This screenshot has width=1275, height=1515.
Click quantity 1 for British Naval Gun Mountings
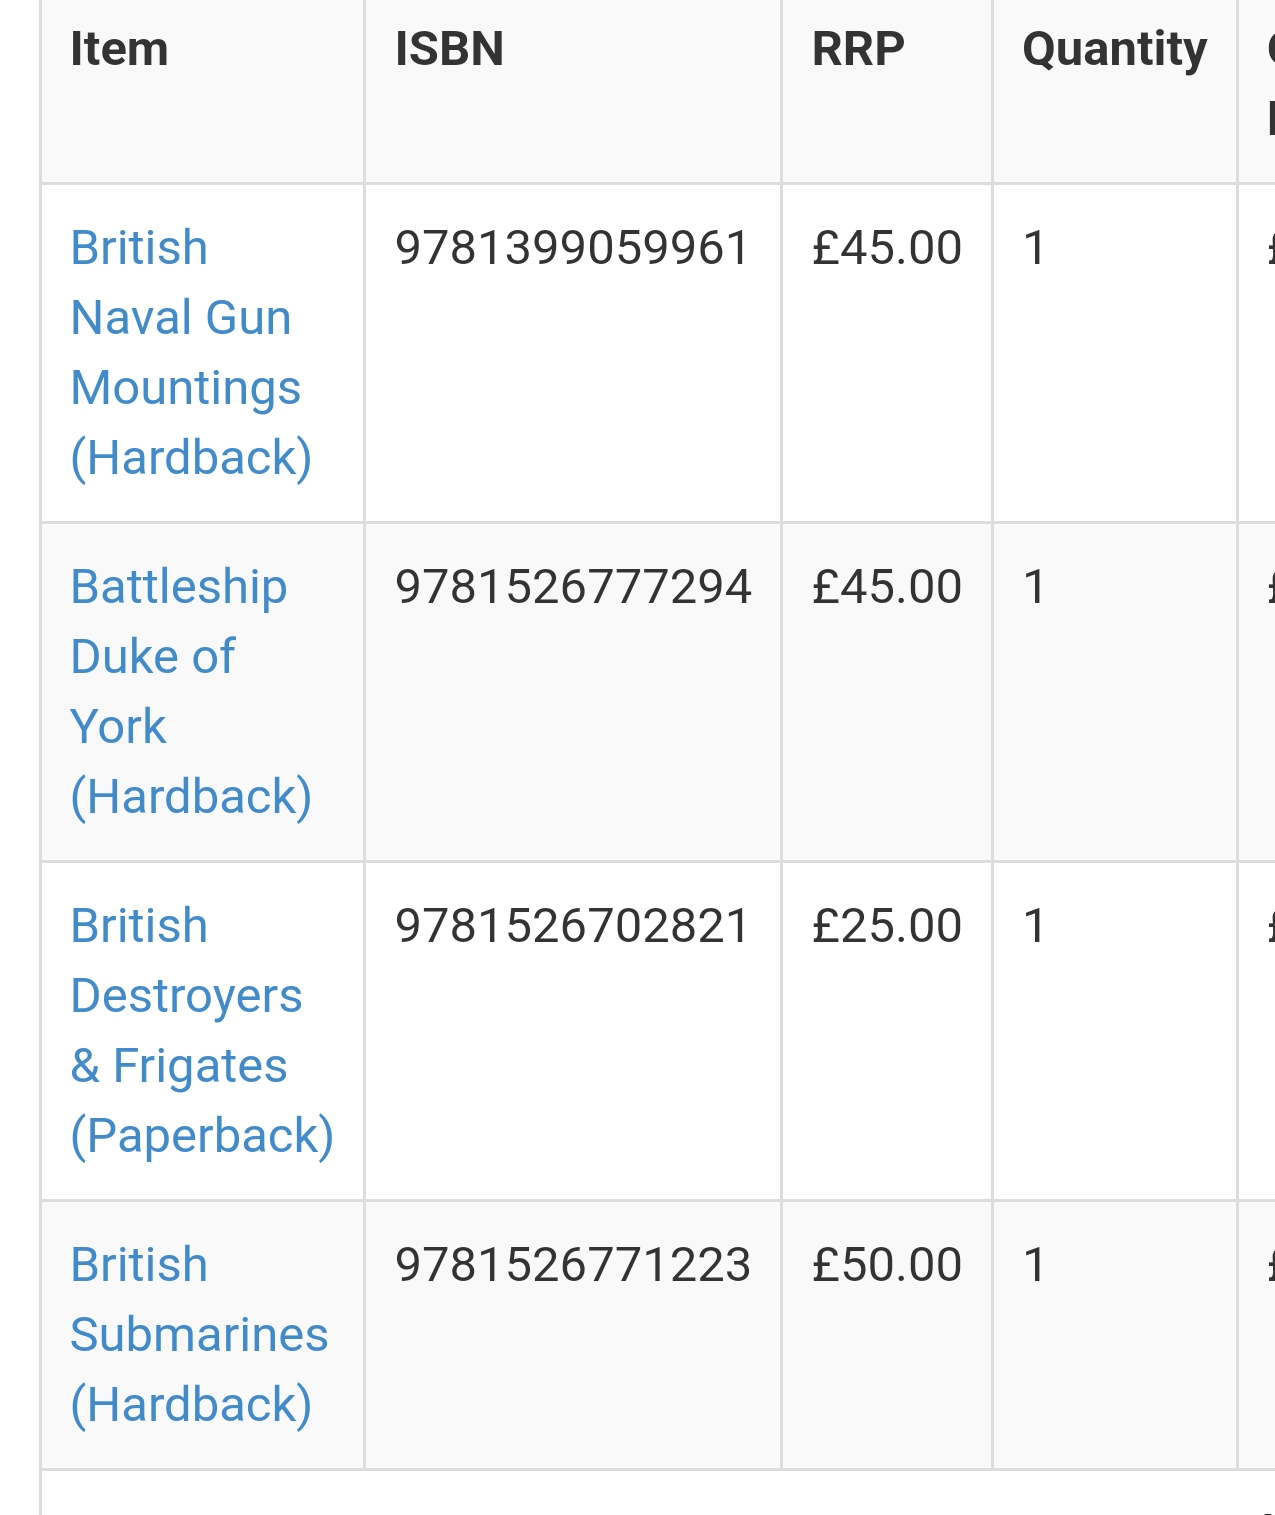click(x=1035, y=248)
